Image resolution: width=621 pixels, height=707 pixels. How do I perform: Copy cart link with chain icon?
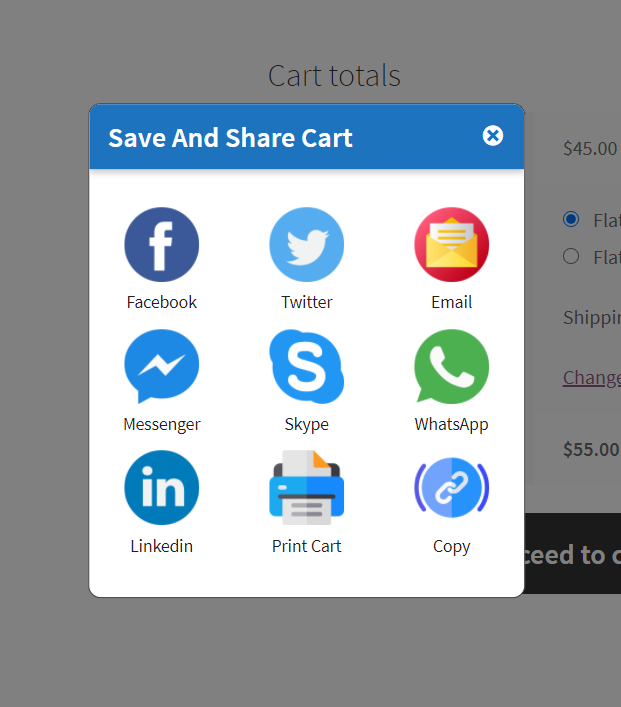click(x=452, y=488)
